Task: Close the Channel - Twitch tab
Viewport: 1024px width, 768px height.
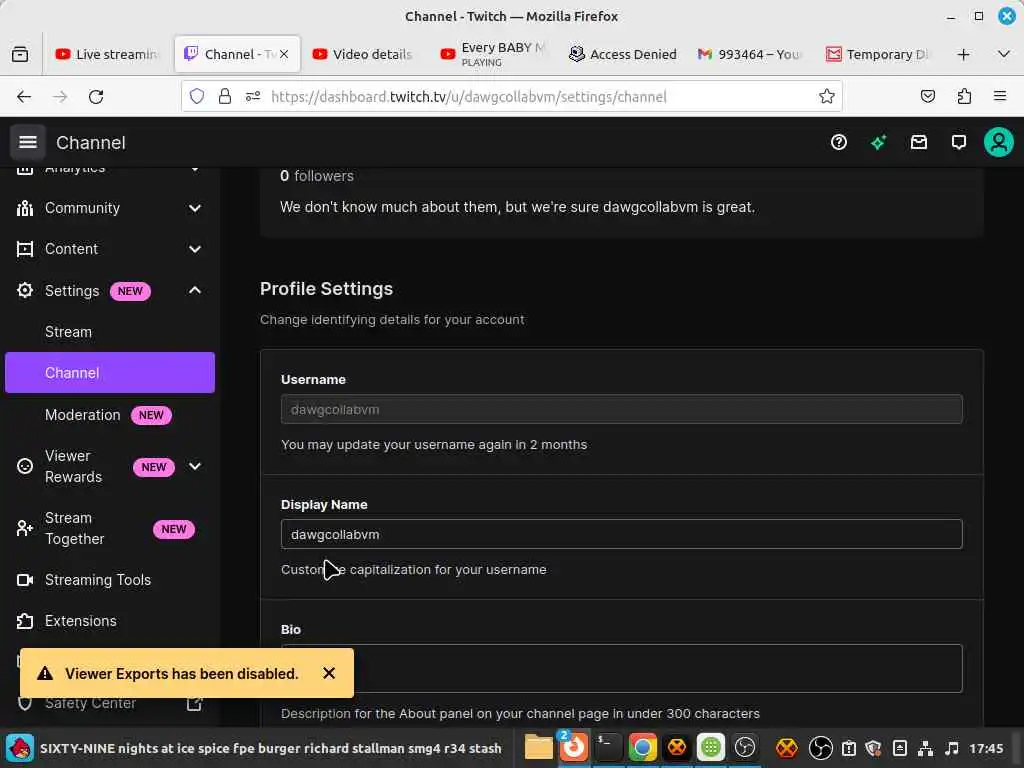Action: (283, 54)
